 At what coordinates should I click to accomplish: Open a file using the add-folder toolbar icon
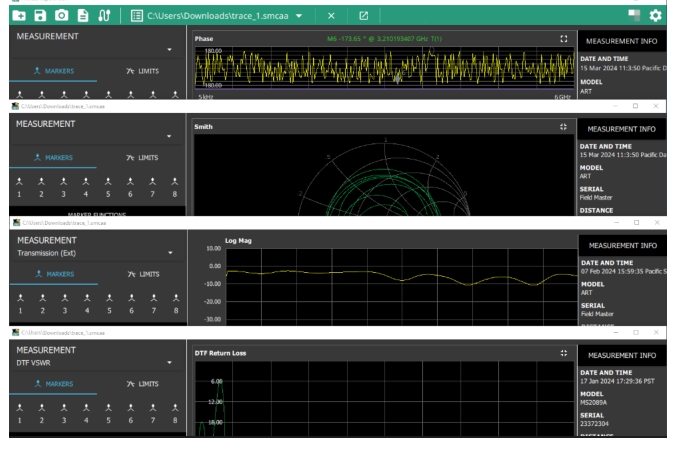19,16
